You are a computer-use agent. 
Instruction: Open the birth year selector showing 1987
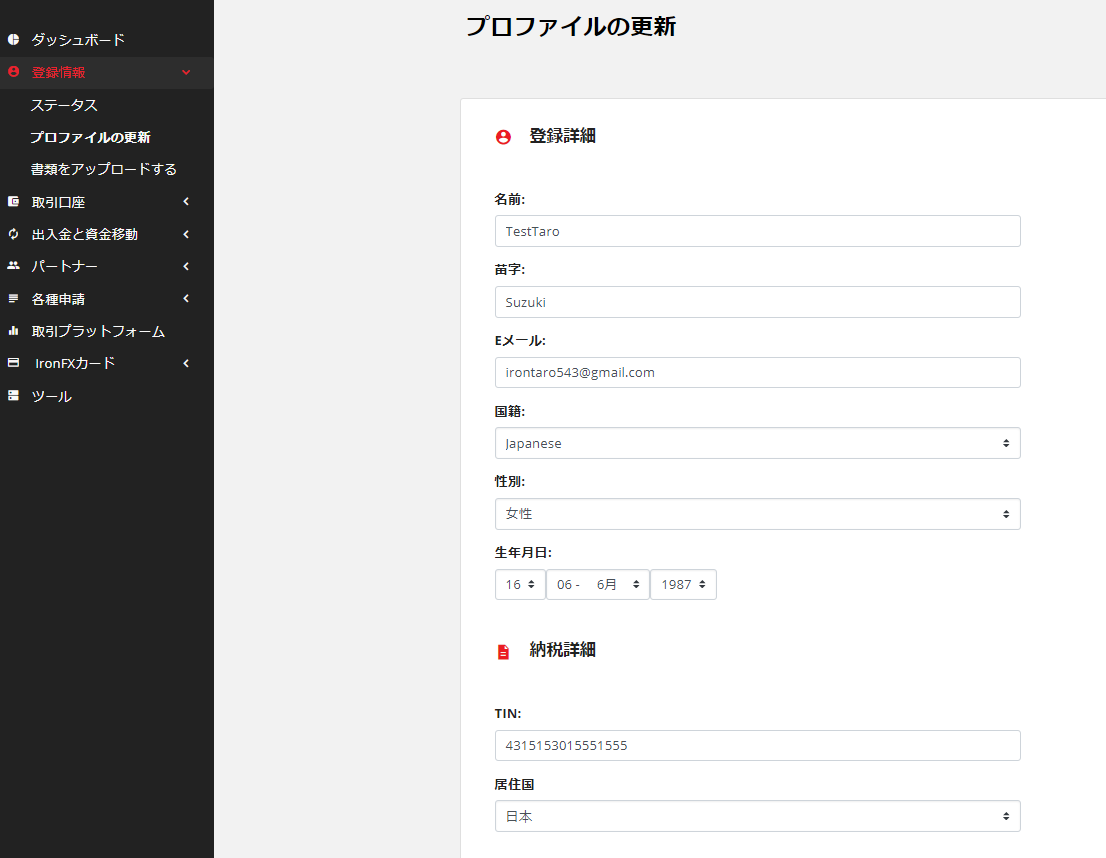pyautogui.click(x=683, y=584)
